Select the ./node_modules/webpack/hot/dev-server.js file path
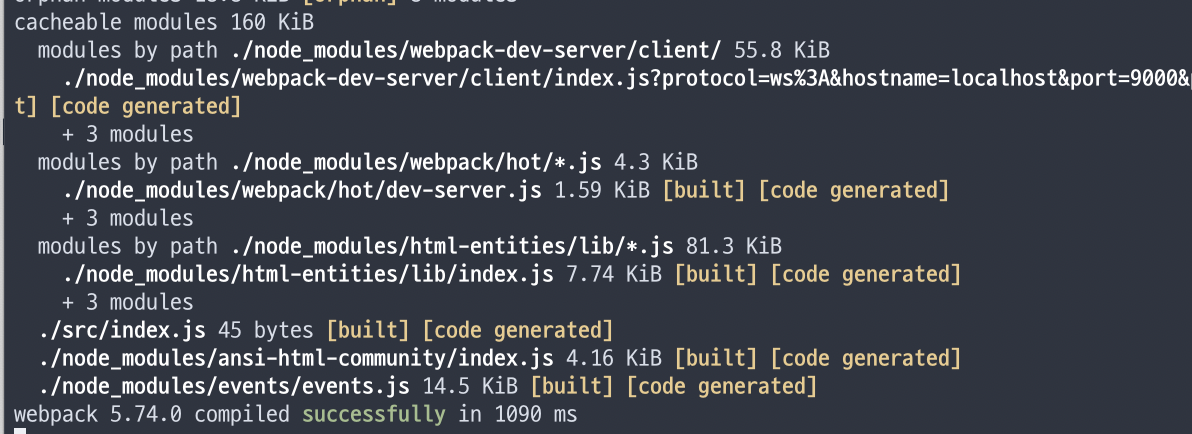This screenshot has width=1192, height=434. tap(302, 191)
